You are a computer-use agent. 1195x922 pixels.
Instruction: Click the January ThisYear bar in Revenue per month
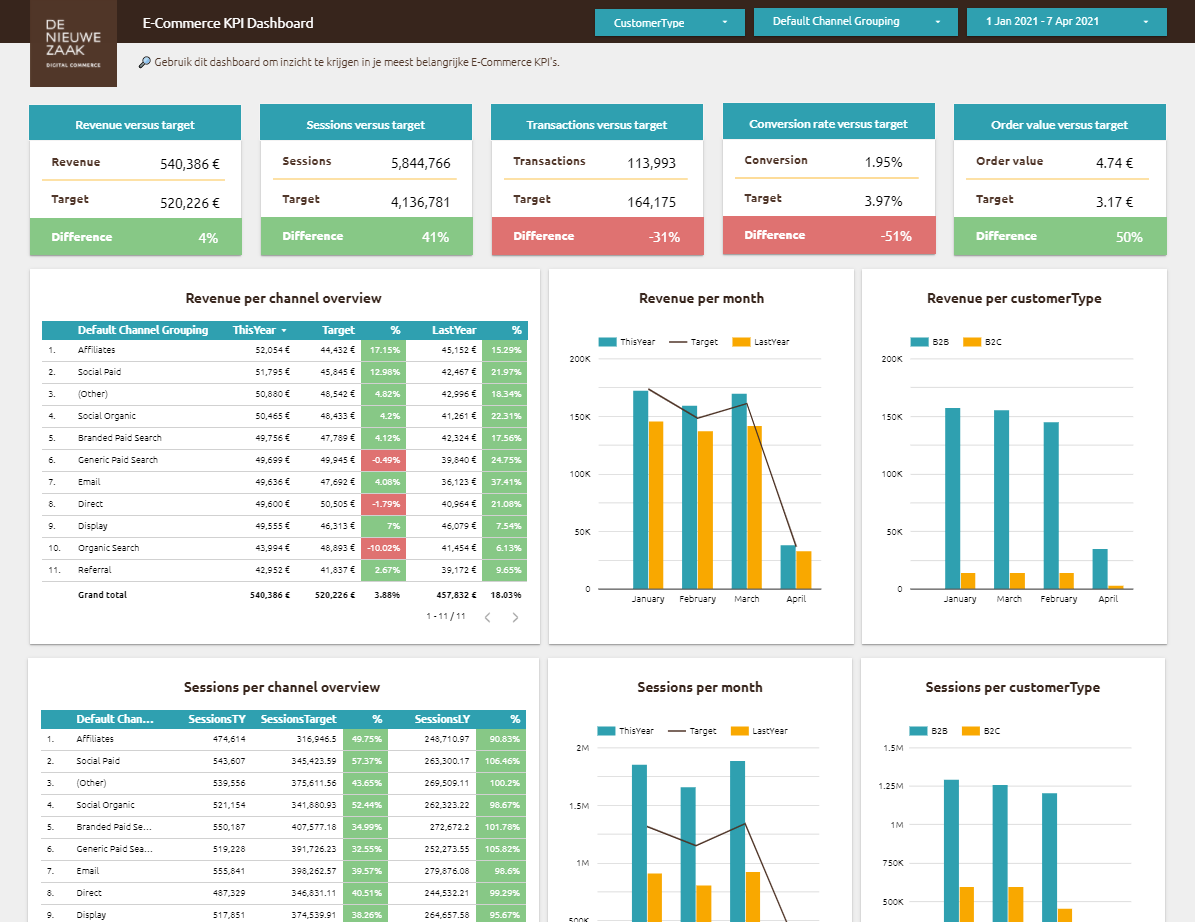[x=640, y=489]
